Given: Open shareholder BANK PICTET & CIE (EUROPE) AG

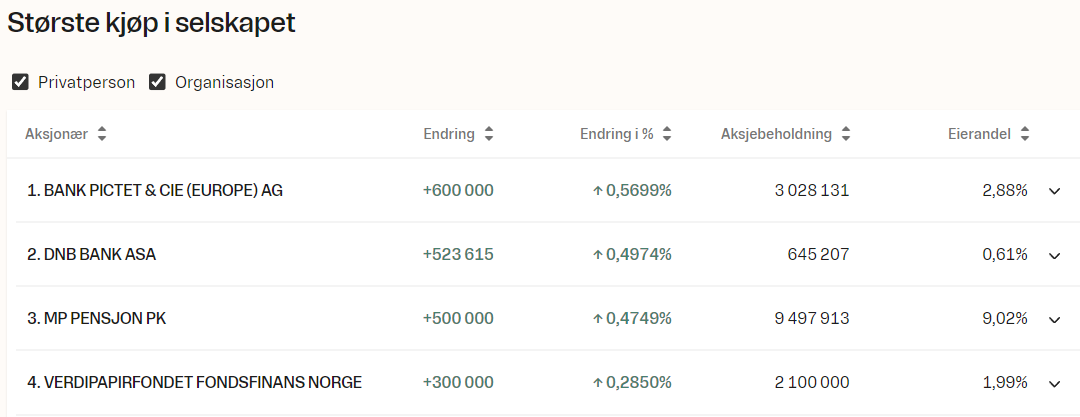Looking at the screenshot, I should click(x=155, y=191).
